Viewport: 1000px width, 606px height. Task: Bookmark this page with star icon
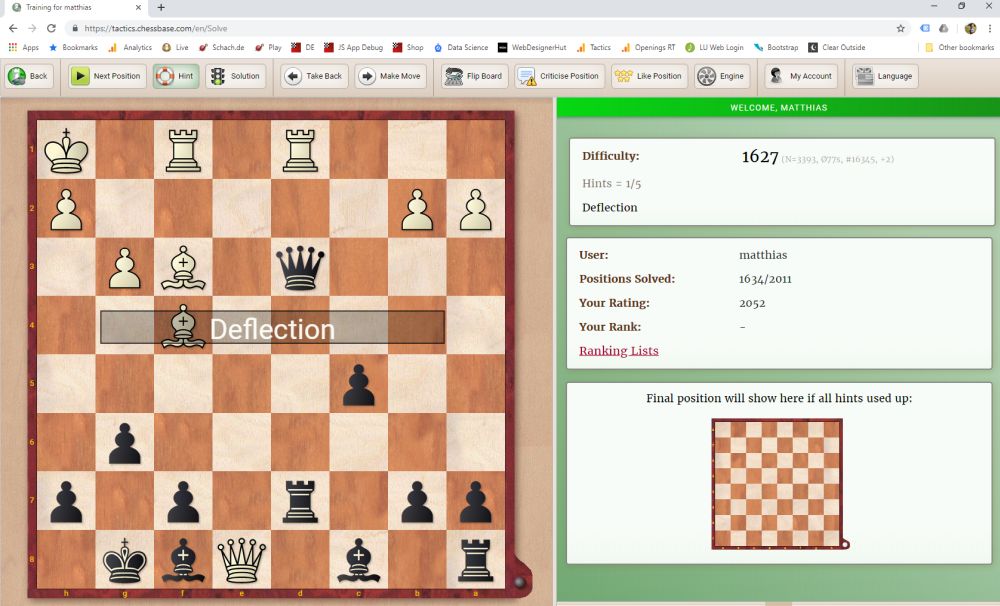click(900, 28)
